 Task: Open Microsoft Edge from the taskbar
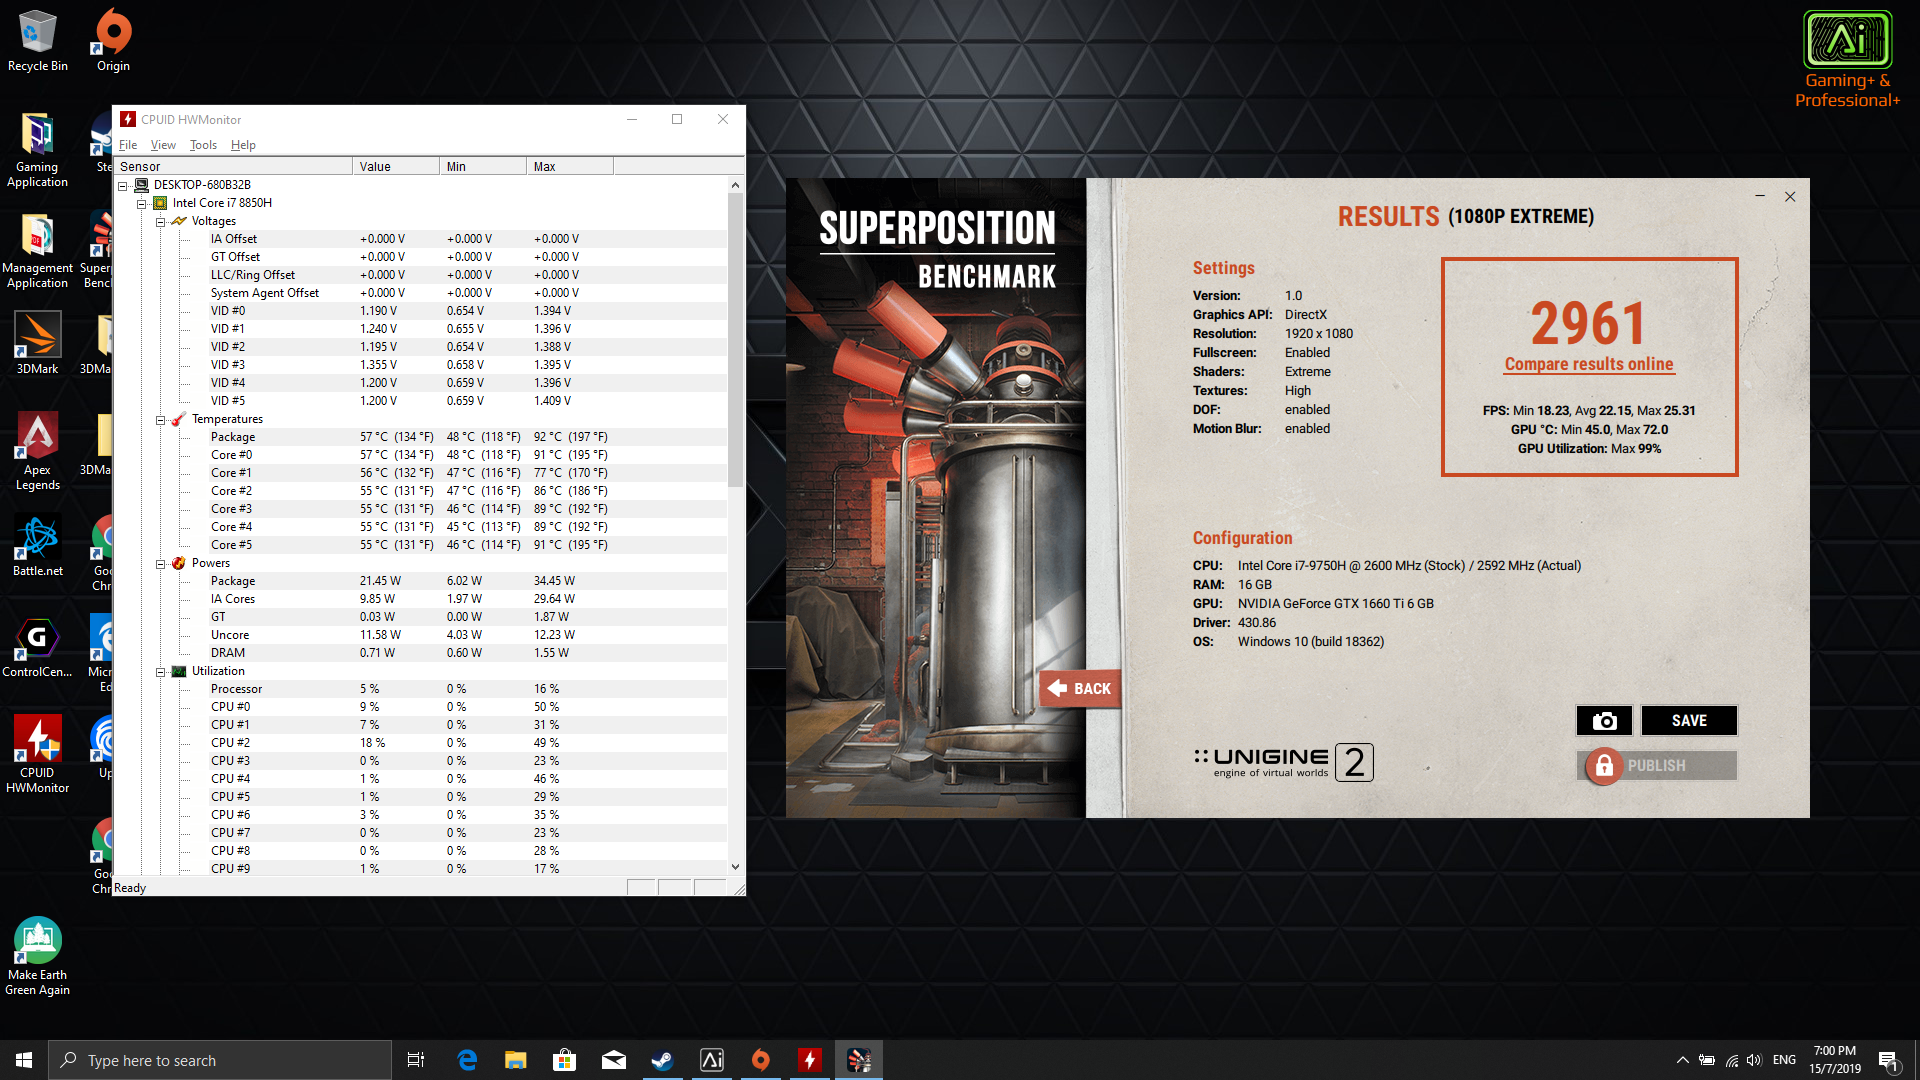coord(467,1060)
